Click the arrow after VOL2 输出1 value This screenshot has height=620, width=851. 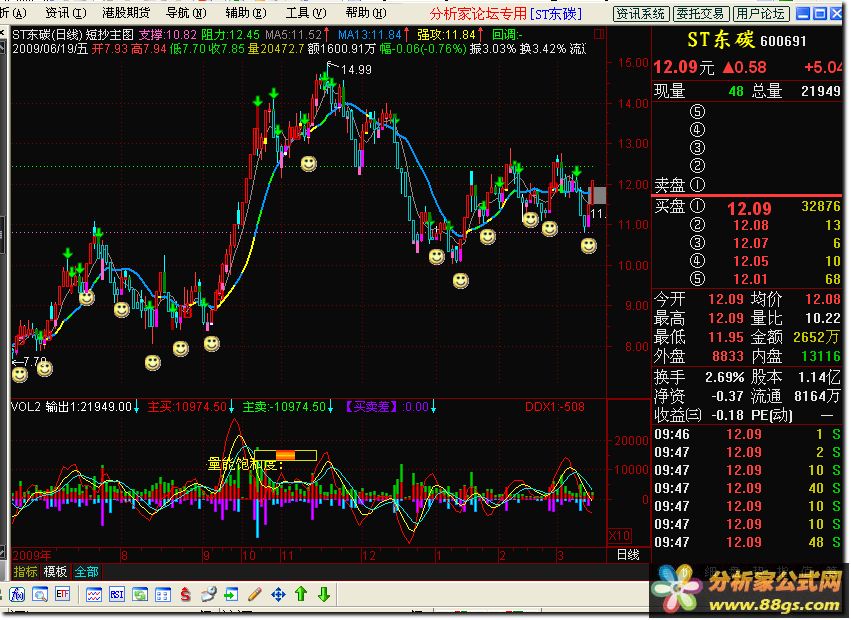137,407
